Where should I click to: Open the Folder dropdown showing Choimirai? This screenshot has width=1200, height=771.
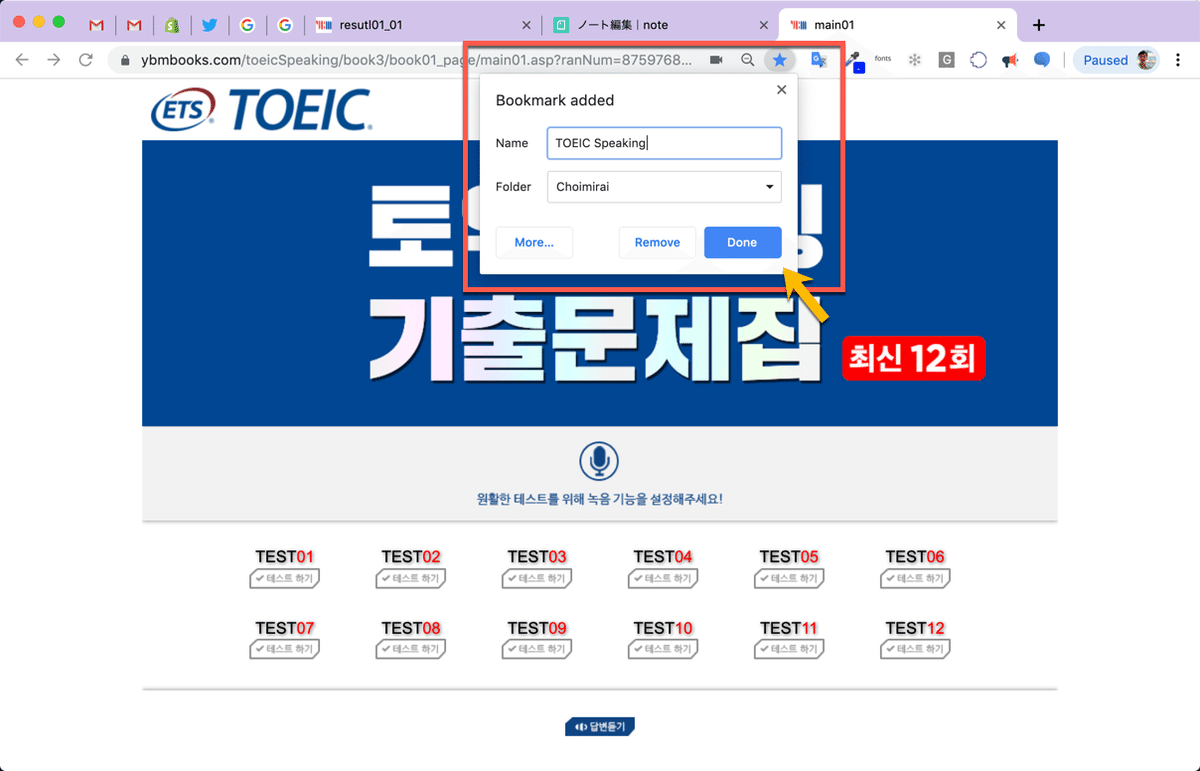click(664, 187)
